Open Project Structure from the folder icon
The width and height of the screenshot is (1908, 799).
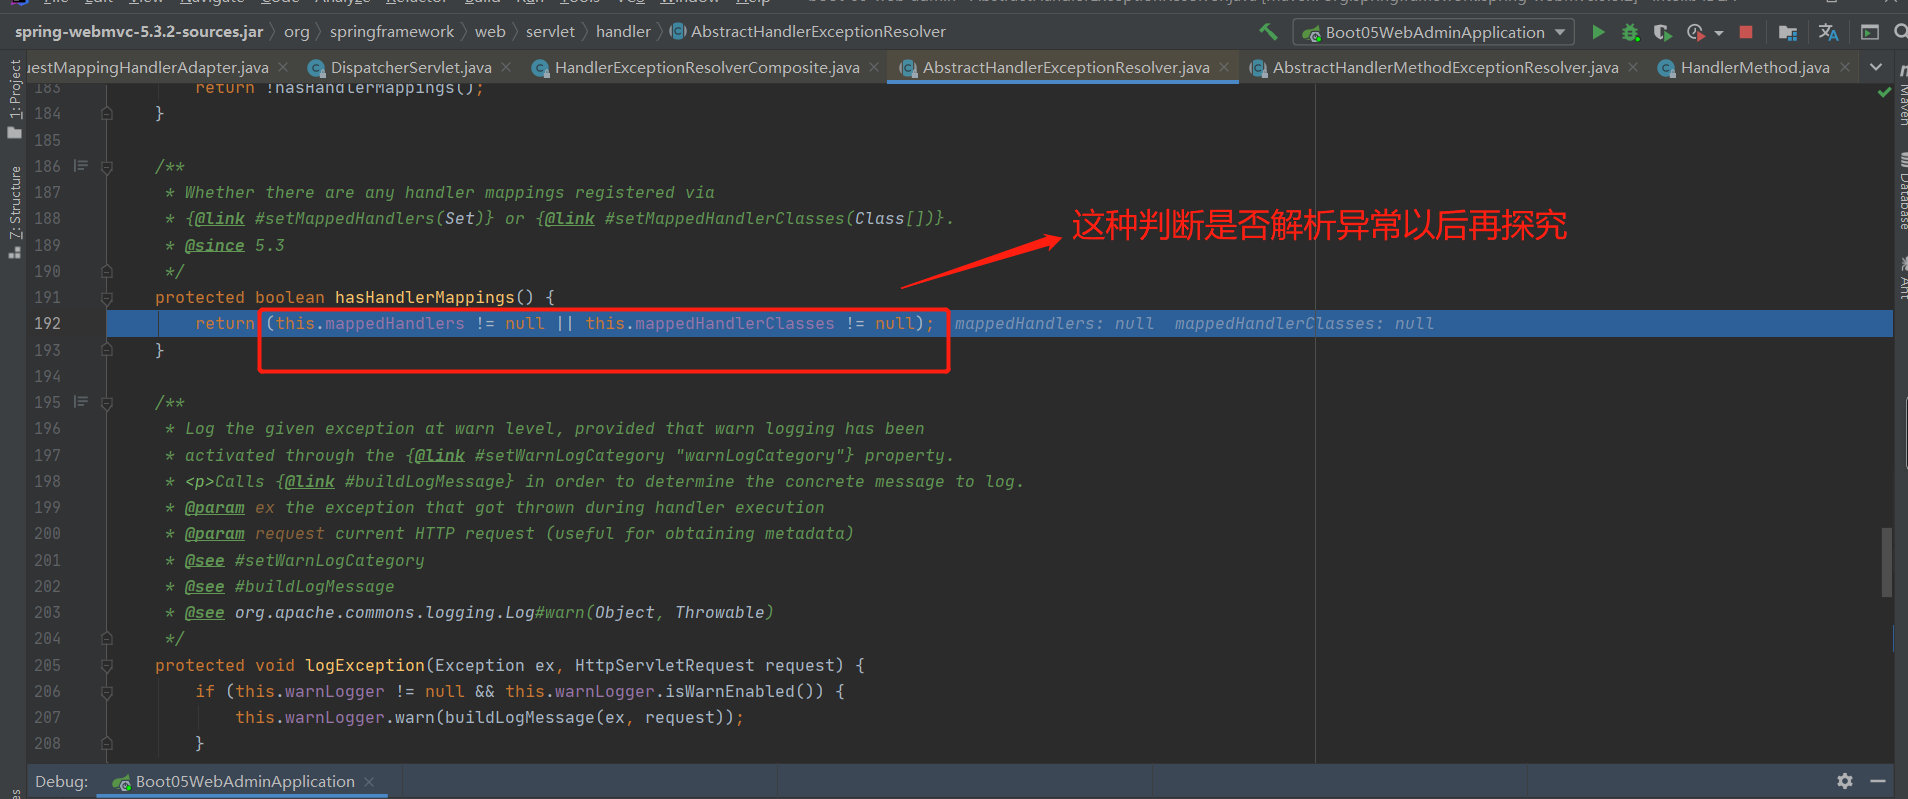(x=1788, y=32)
